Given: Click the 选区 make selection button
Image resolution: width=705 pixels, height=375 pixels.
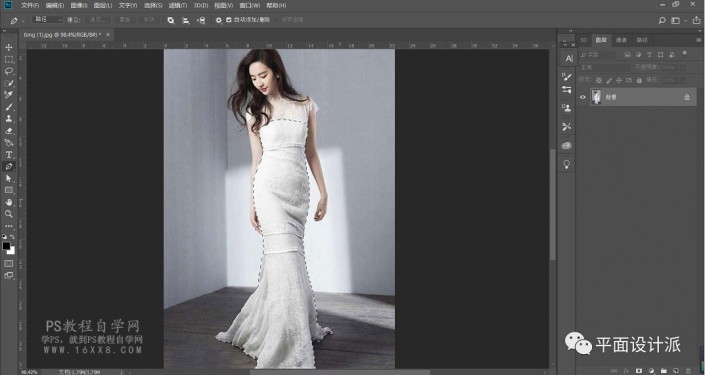Looking at the screenshot, I should tap(97, 20).
